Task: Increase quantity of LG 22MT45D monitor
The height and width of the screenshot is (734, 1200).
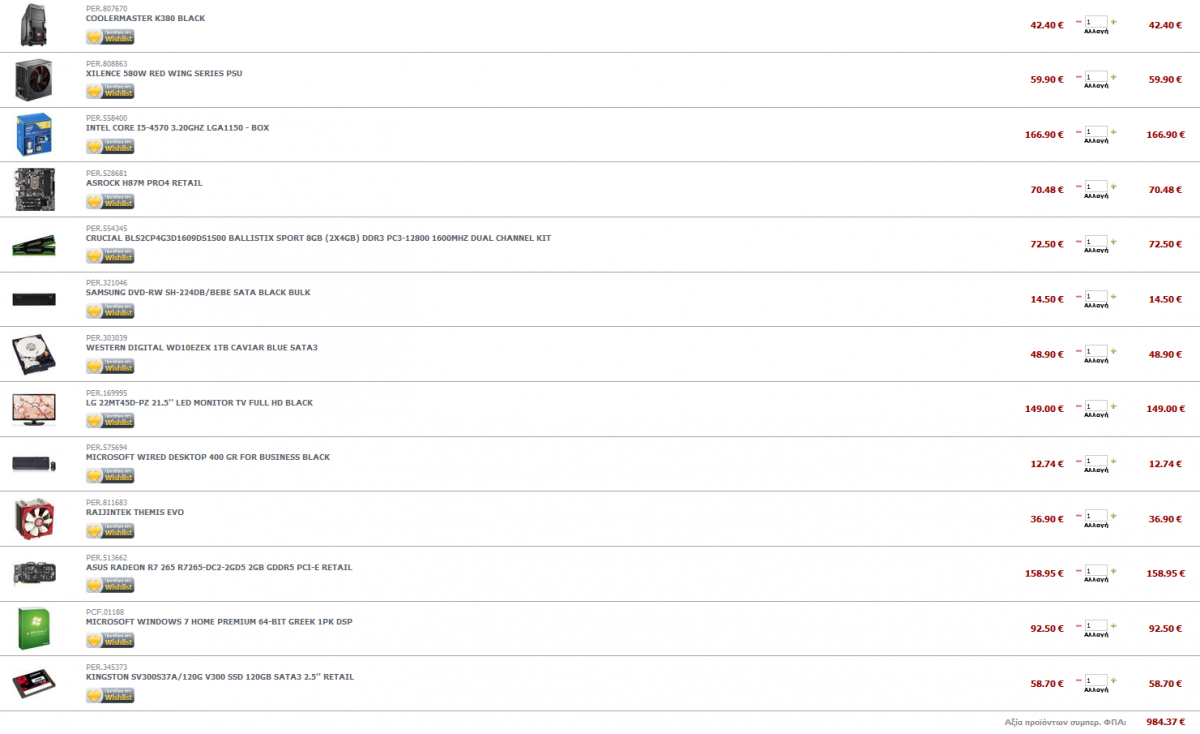Action: [x=1113, y=406]
